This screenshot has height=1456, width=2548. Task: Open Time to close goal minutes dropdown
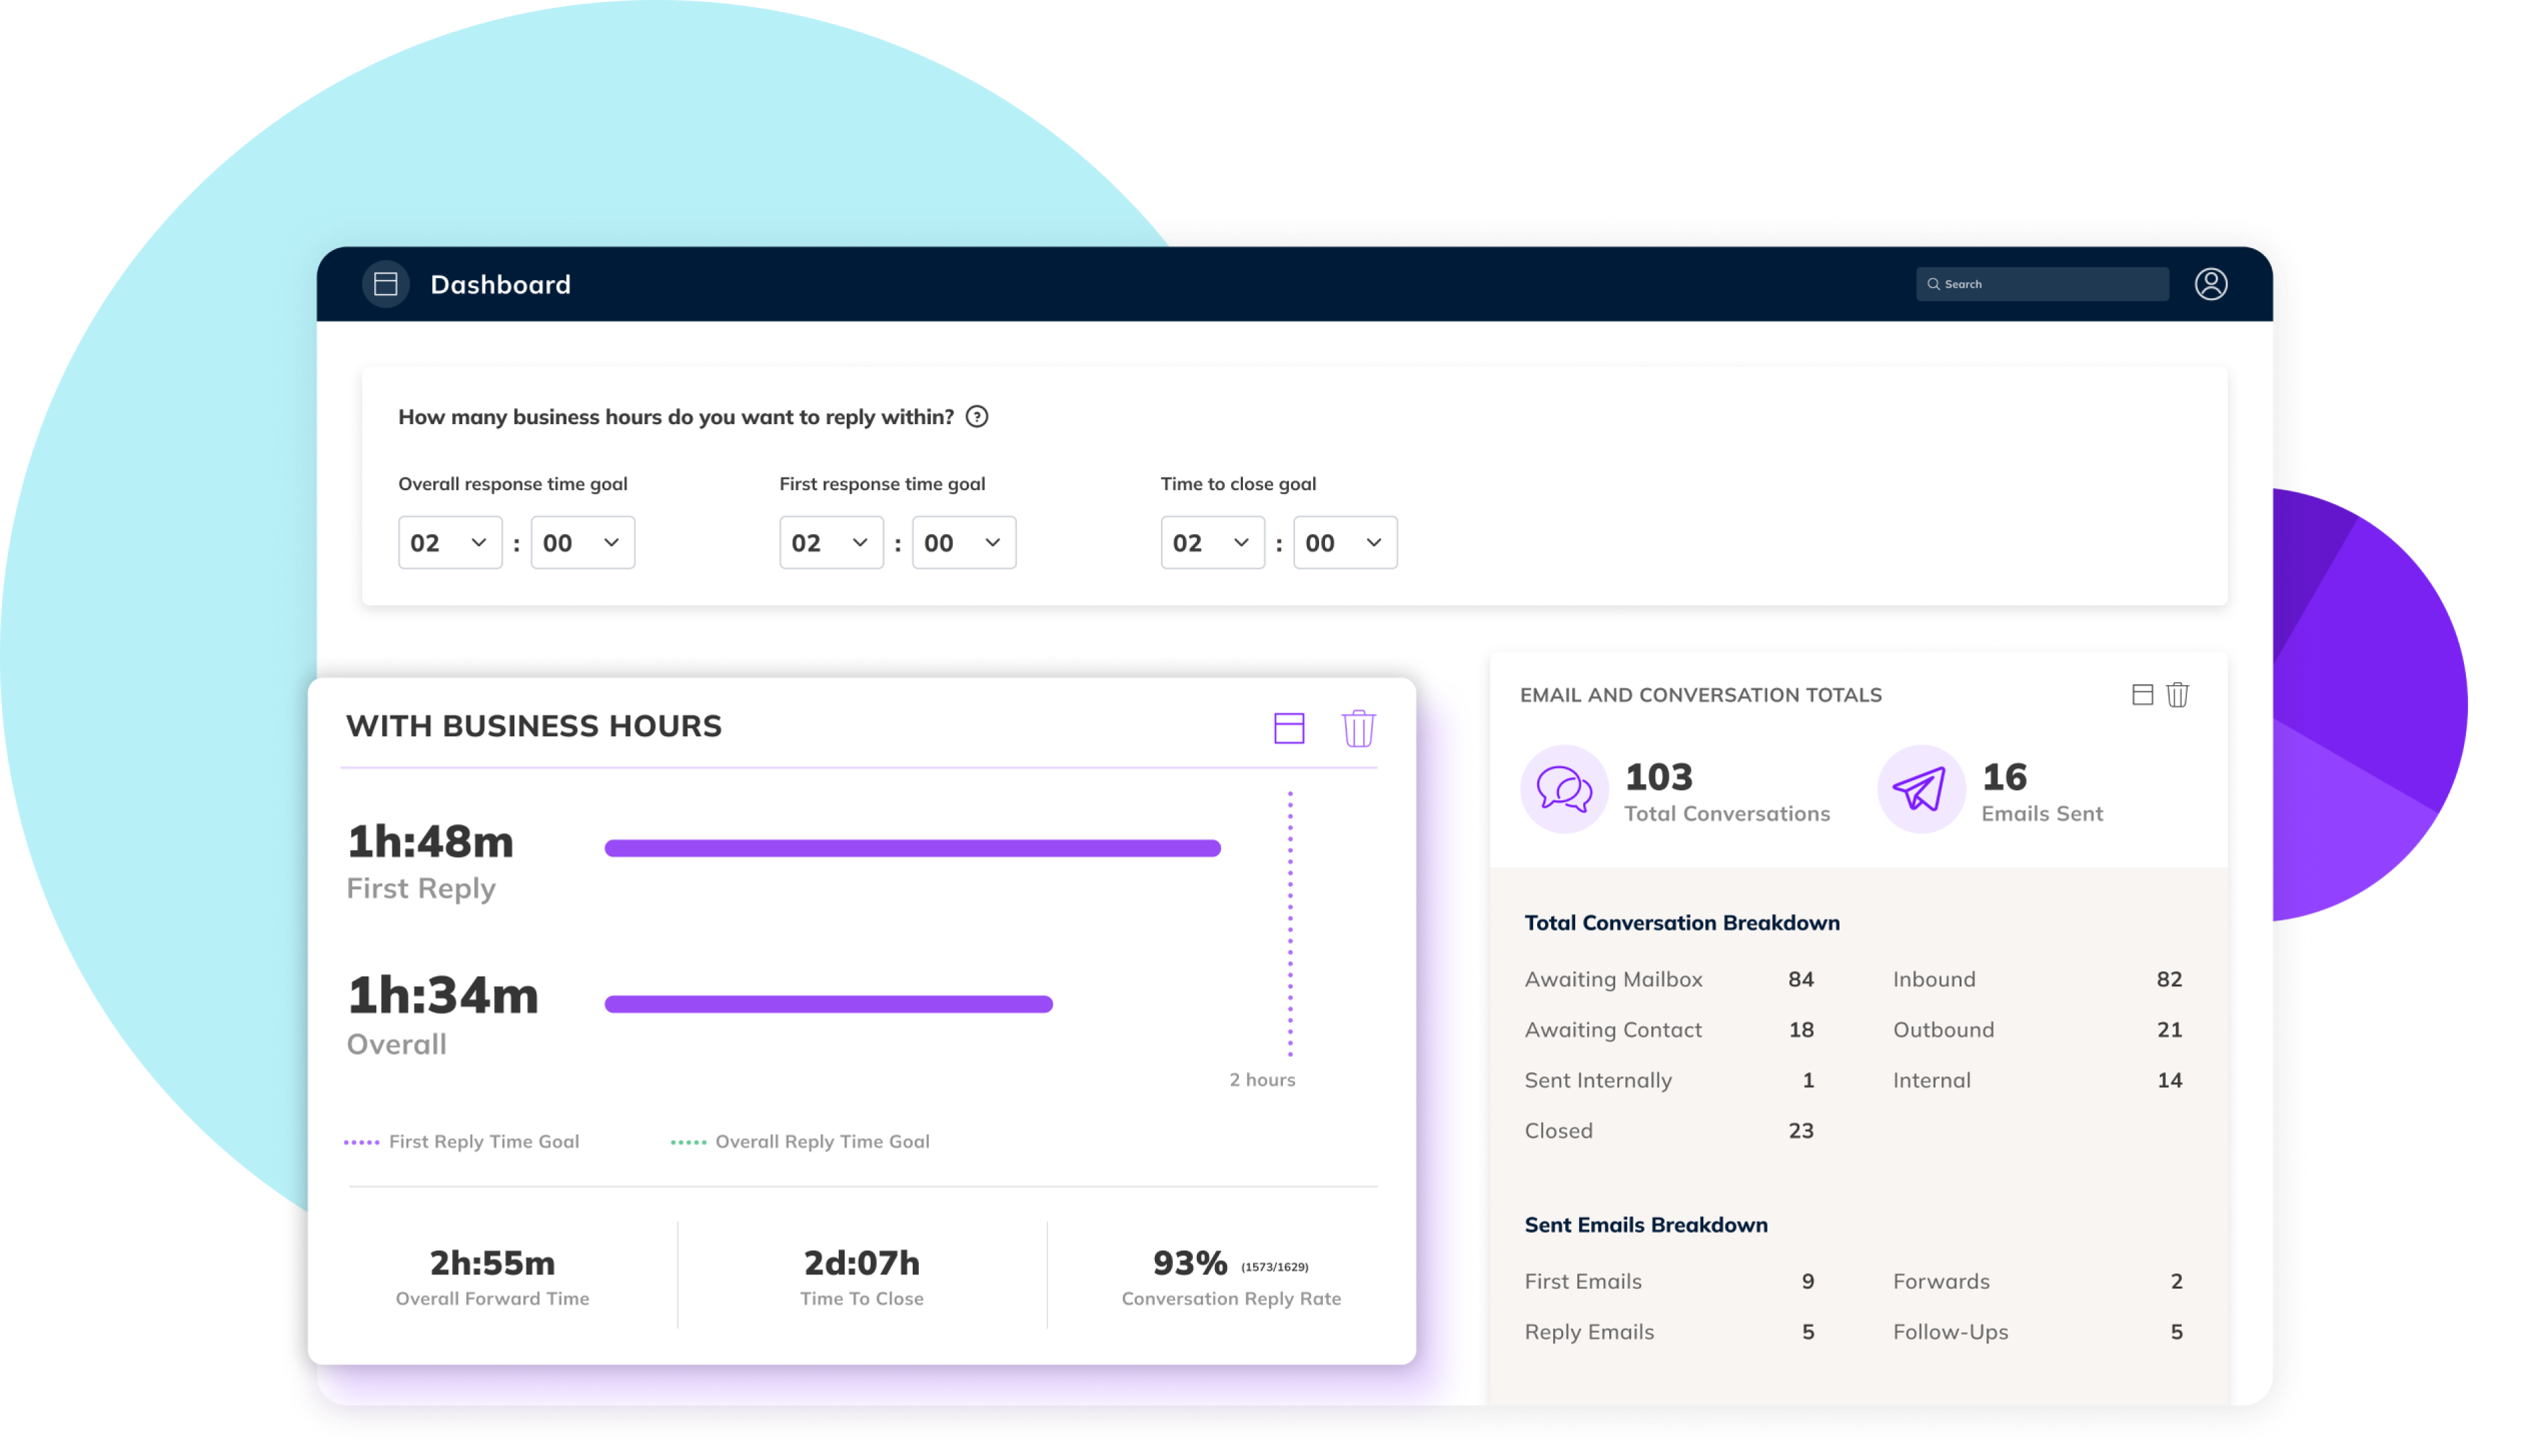(1346, 543)
